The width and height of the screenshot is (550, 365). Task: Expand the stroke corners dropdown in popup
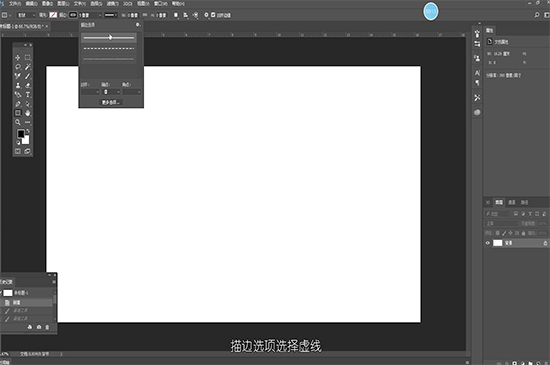(132, 92)
